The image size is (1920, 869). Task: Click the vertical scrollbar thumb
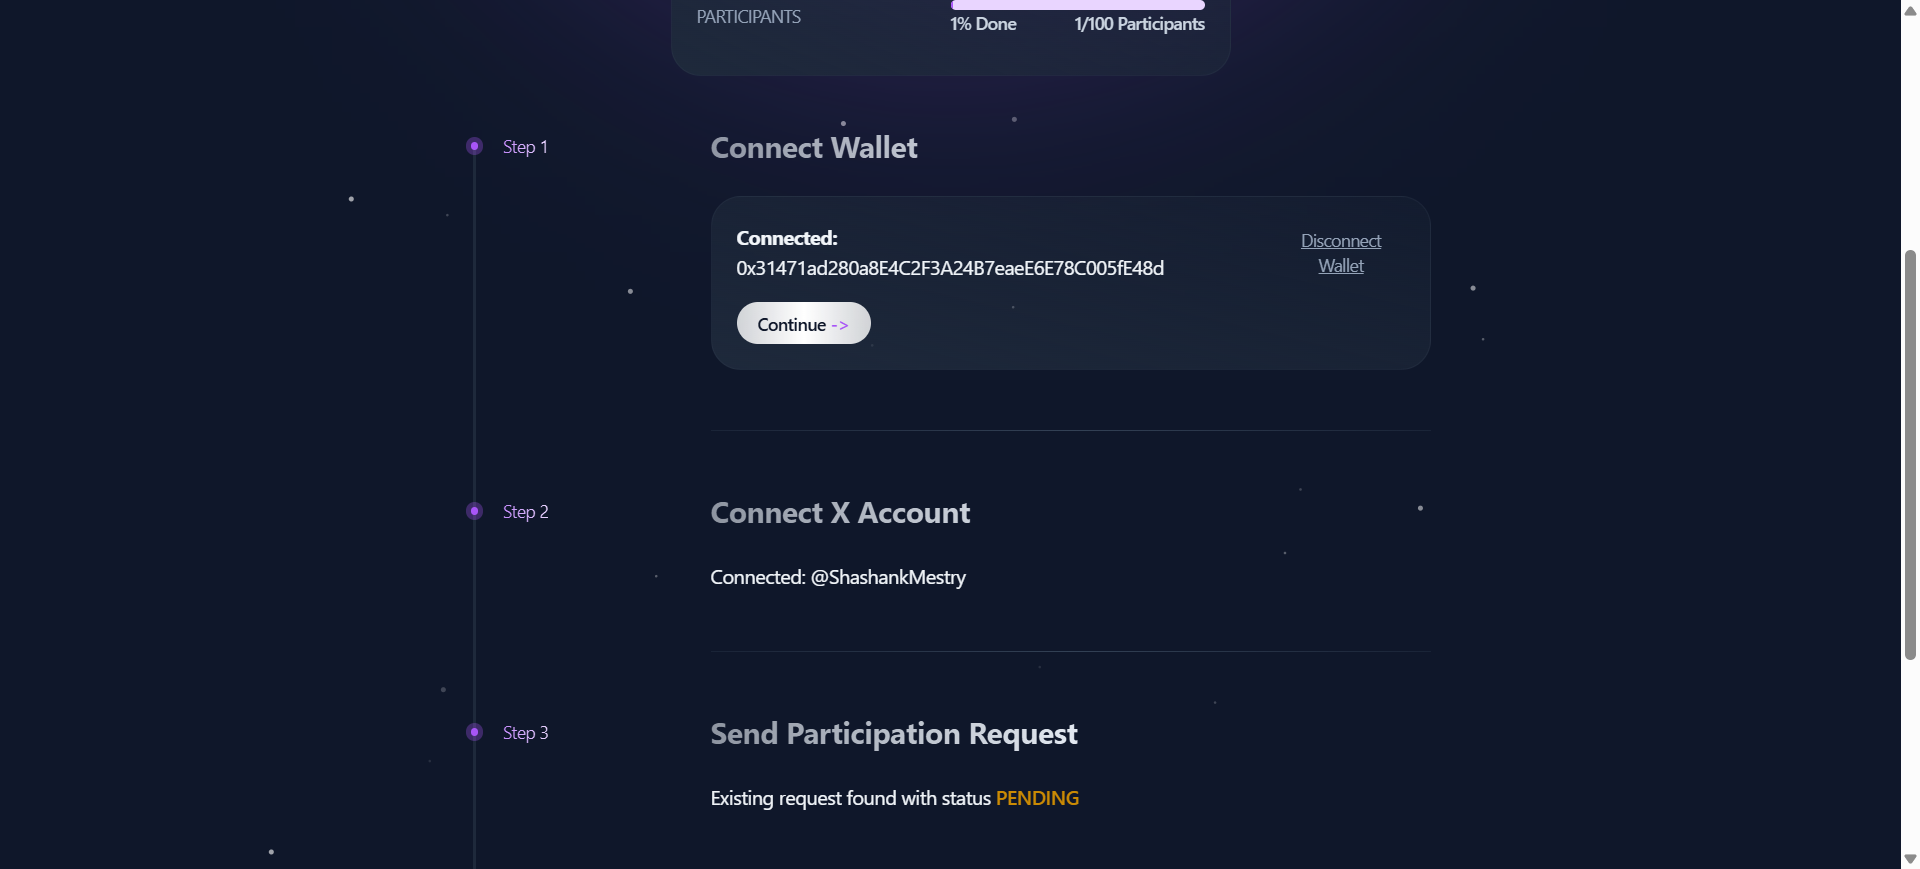[1910, 455]
